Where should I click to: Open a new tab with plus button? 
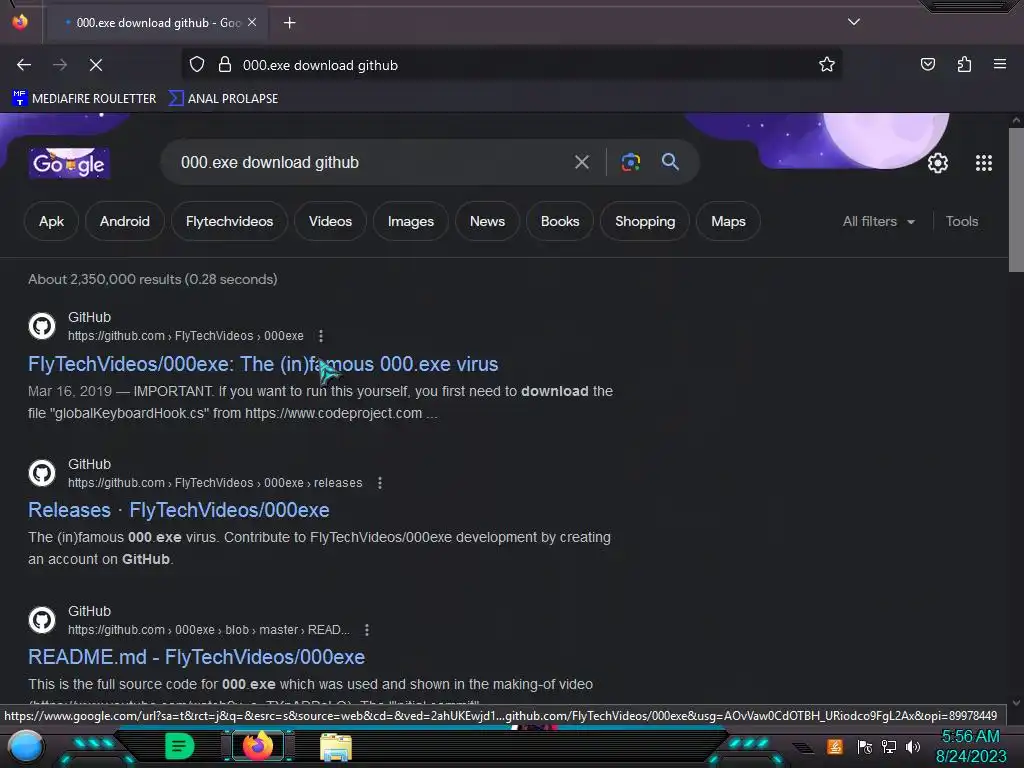289,23
